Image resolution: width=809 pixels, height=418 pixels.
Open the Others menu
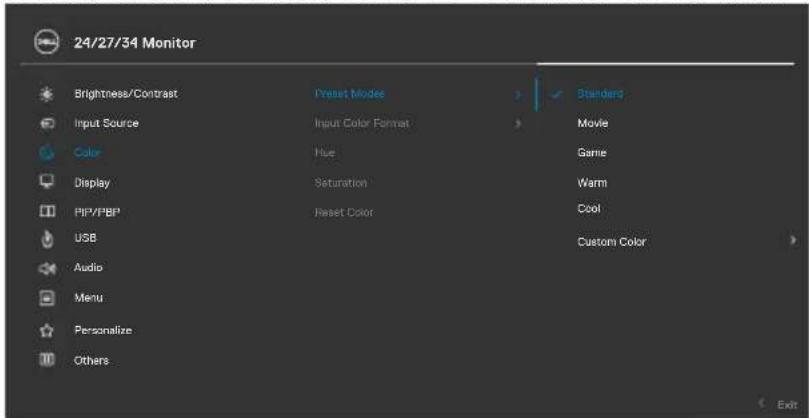click(91, 360)
